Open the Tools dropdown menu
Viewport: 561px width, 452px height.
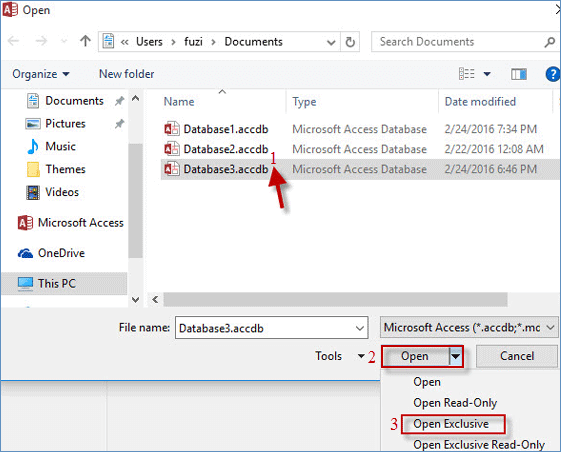pyautogui.click(x=340, y=356)
